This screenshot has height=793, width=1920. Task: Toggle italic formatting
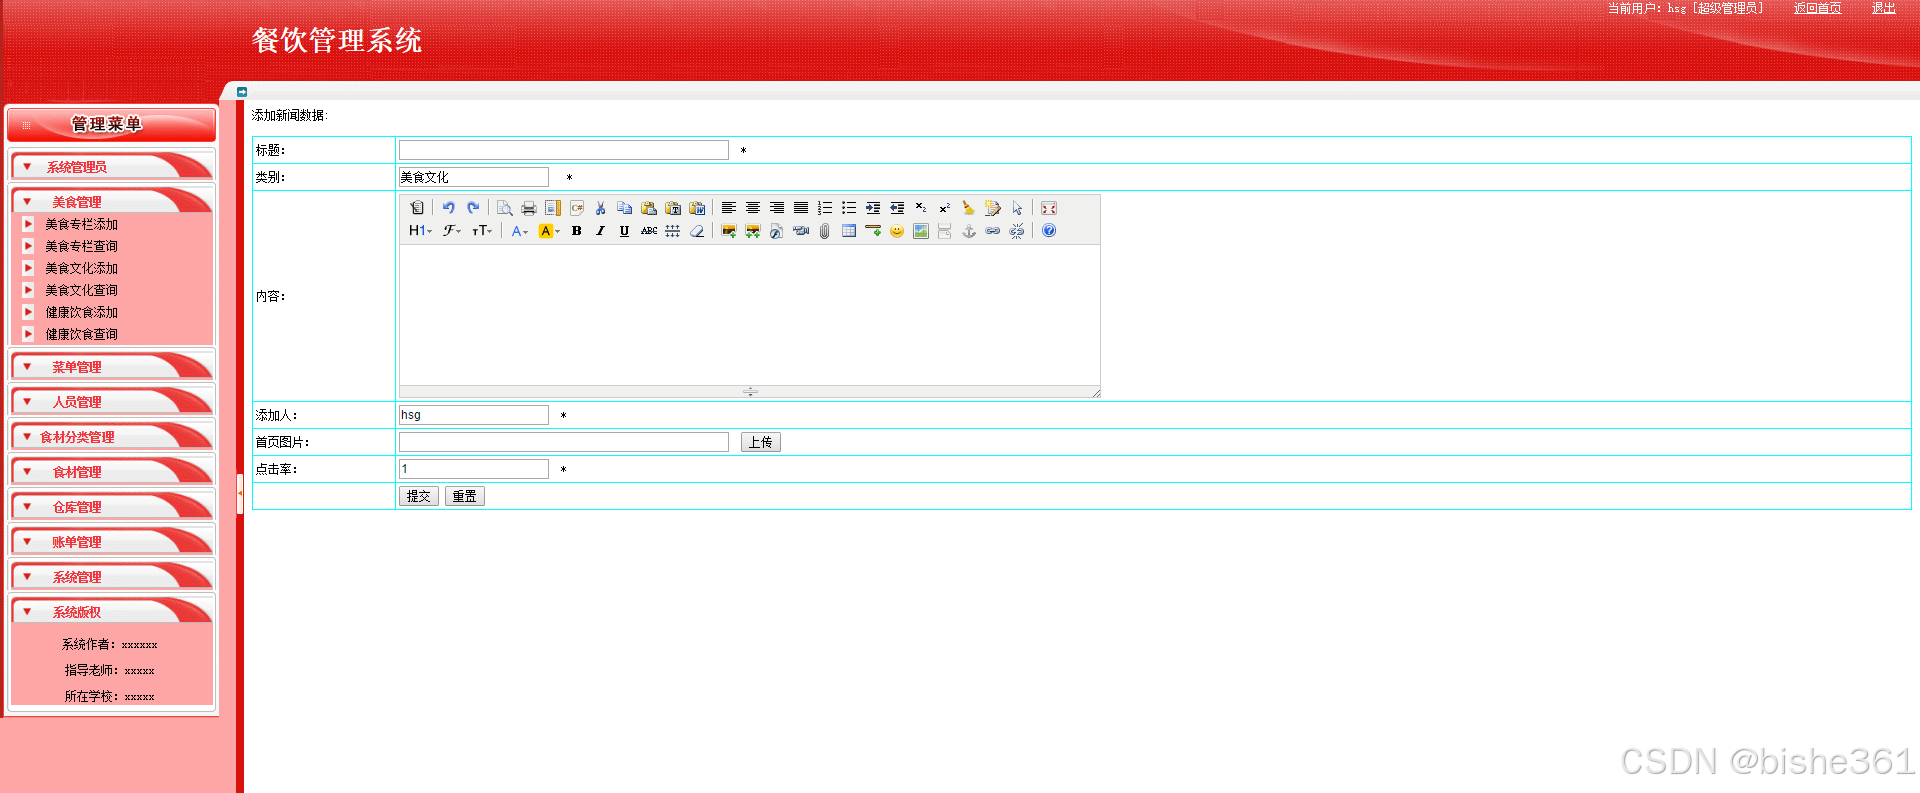click(601, 231)
